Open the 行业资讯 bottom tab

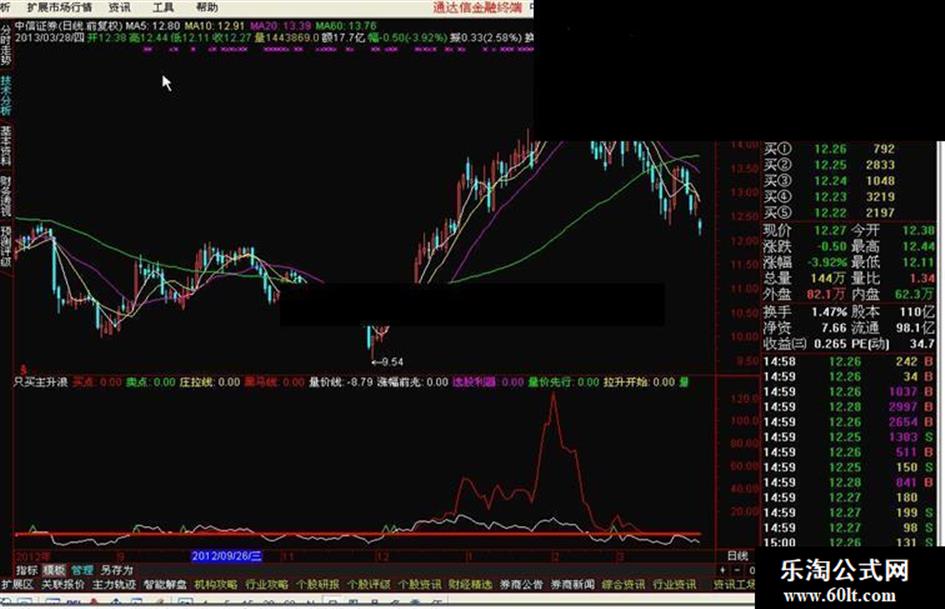coord(674,584)
